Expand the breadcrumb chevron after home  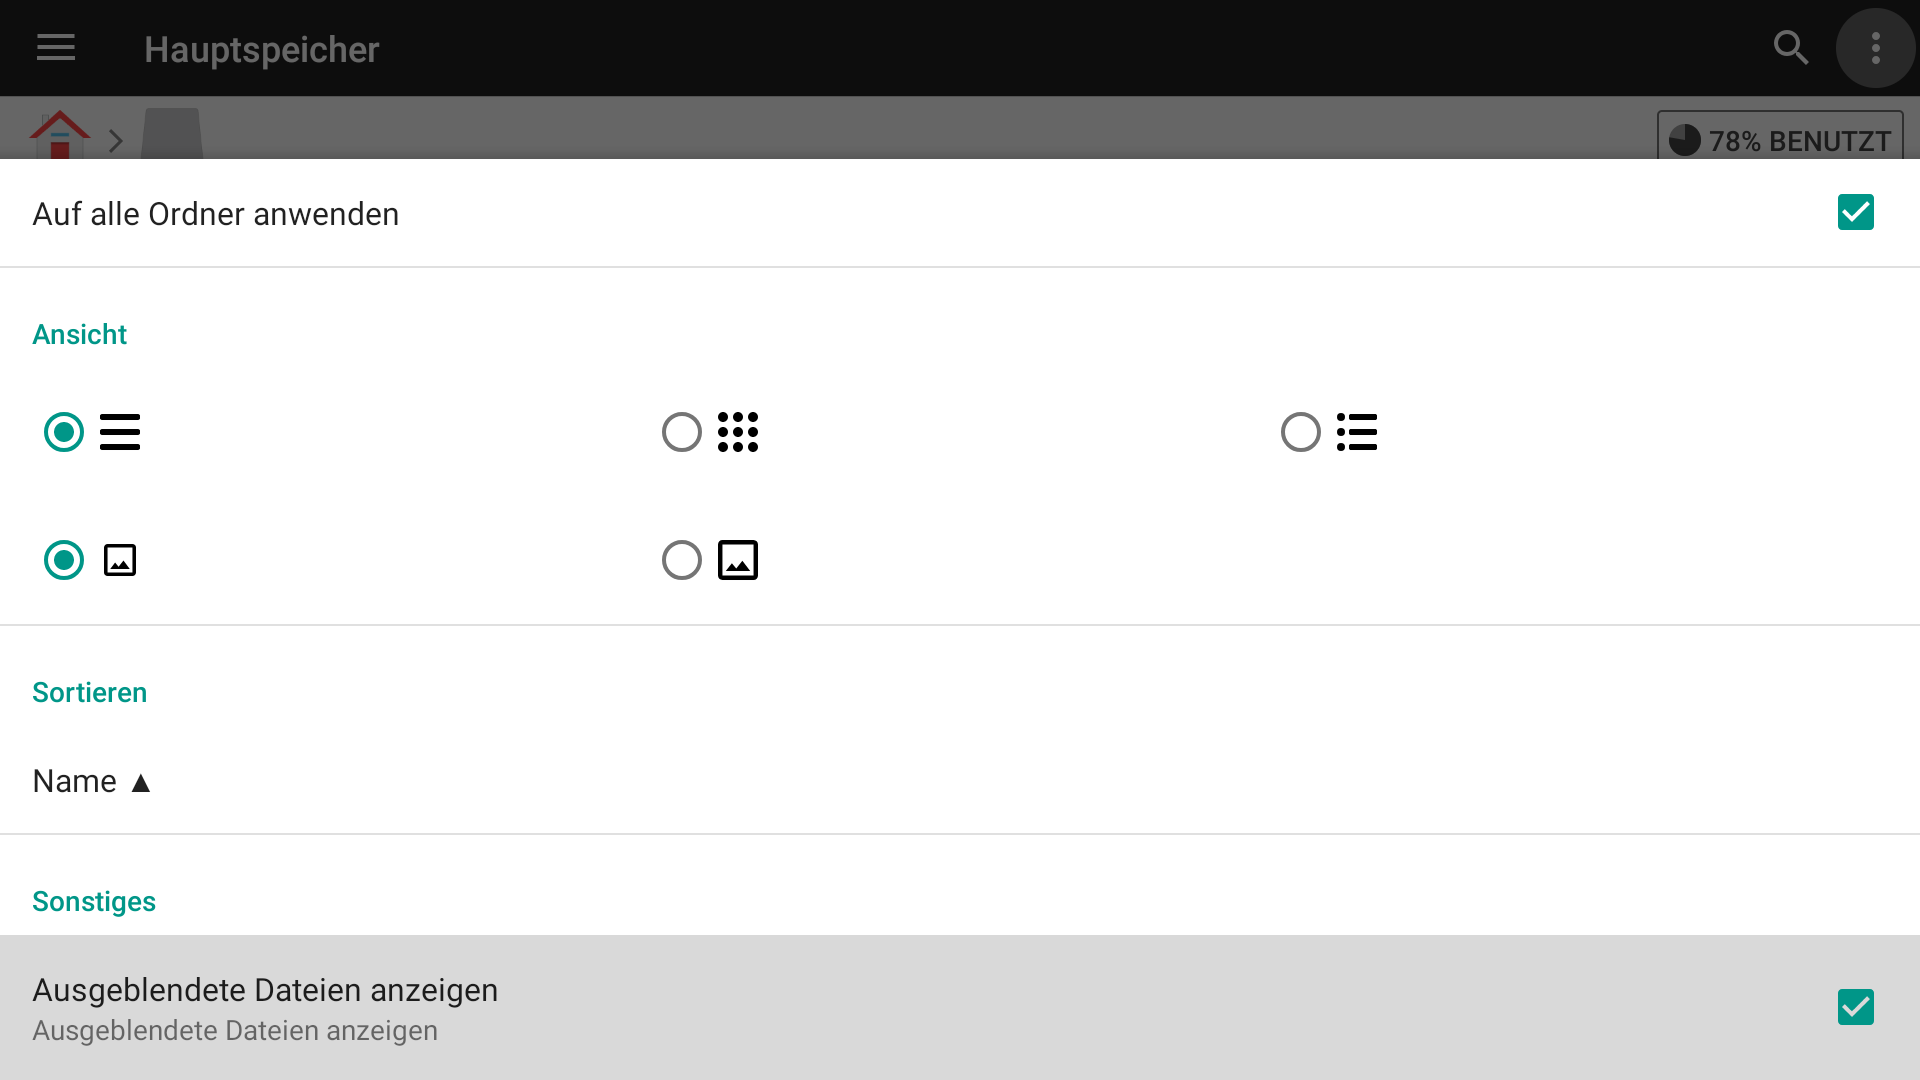(x=116, y=140)
